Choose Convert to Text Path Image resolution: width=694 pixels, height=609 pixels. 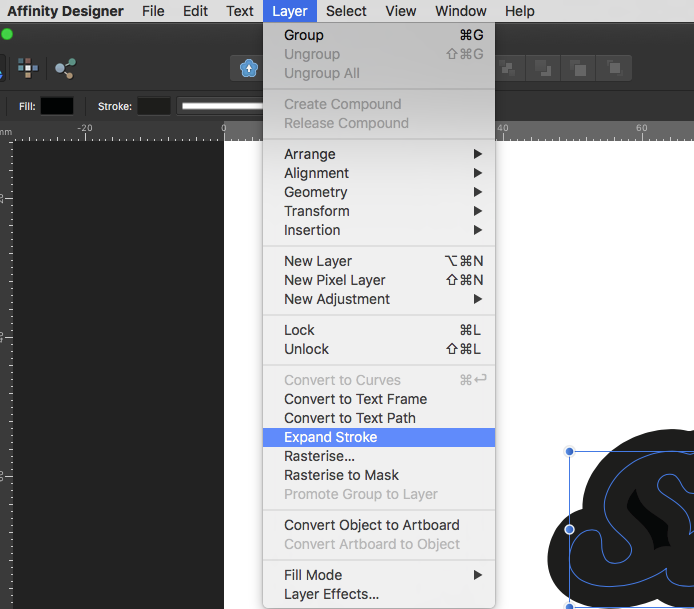coord(379,418)
